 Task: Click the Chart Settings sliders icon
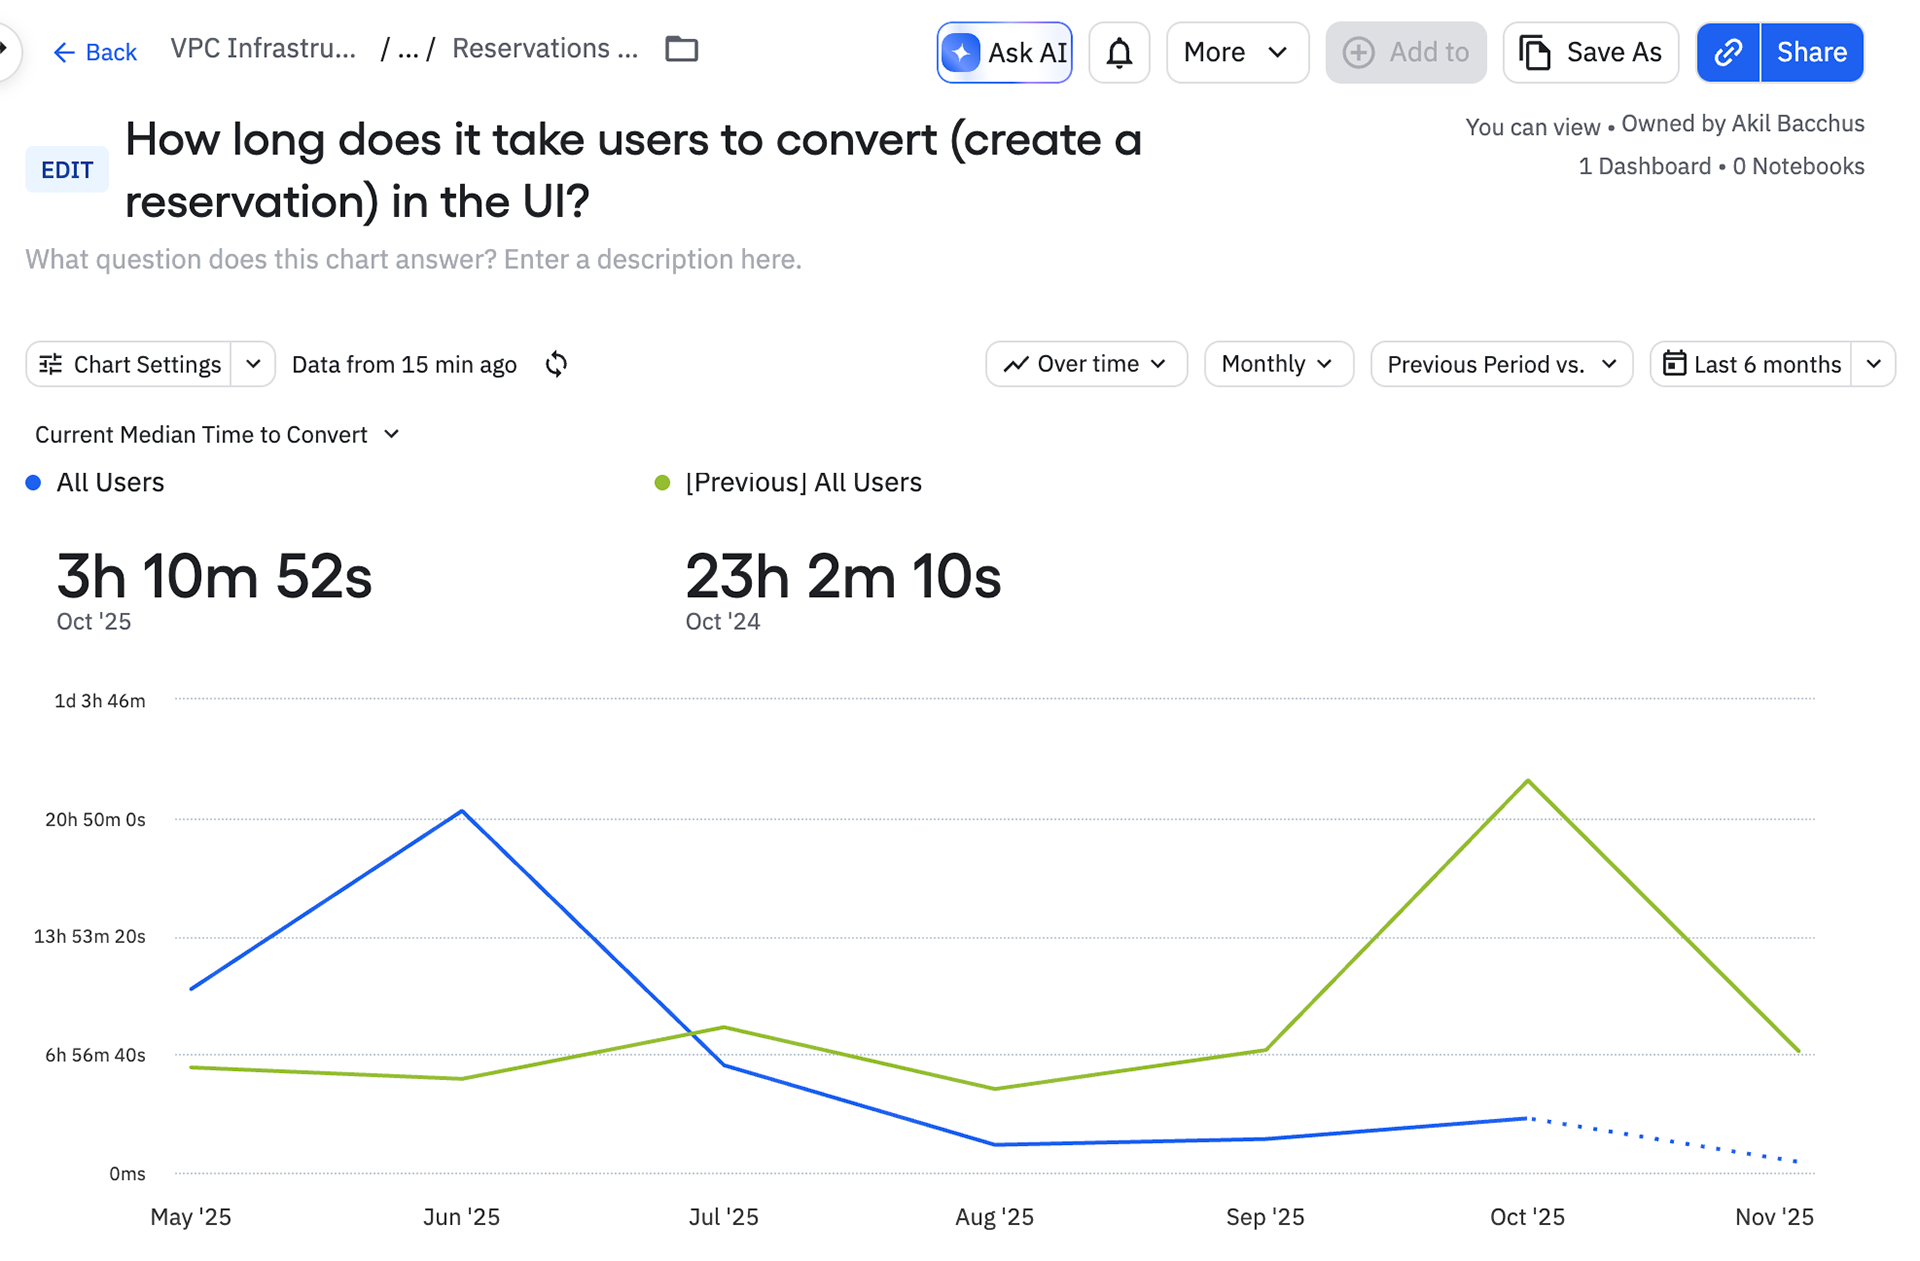[51, 364]
